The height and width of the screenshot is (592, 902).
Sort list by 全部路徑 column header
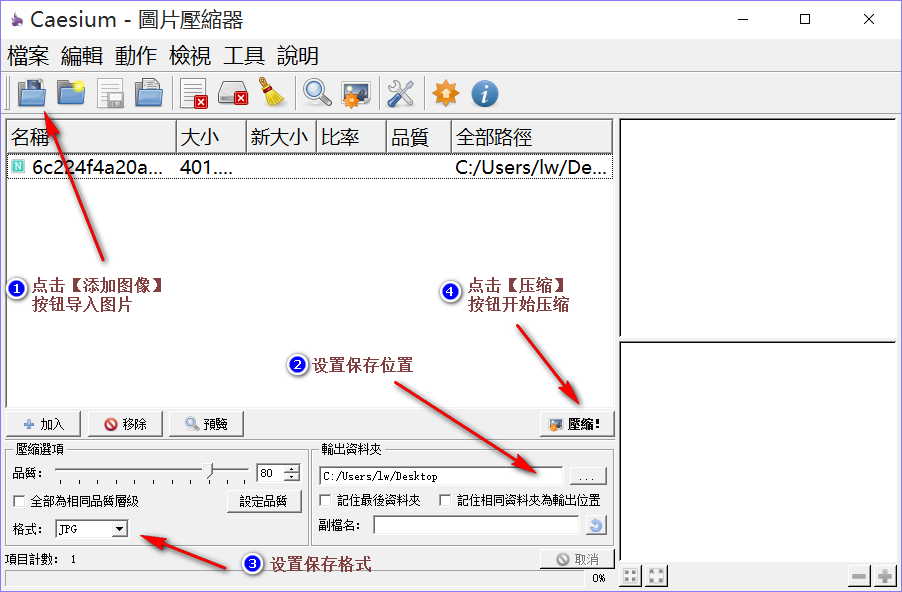coord(532,137)
